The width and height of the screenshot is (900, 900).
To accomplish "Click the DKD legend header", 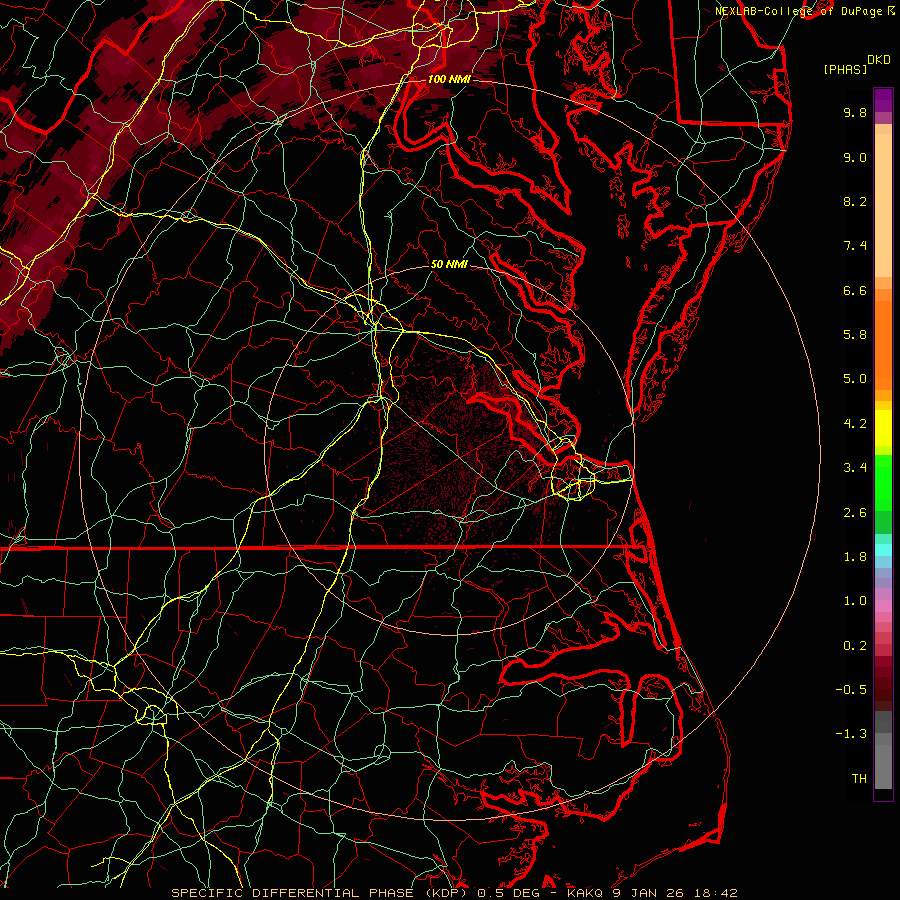I will click(x=878, y=60).
